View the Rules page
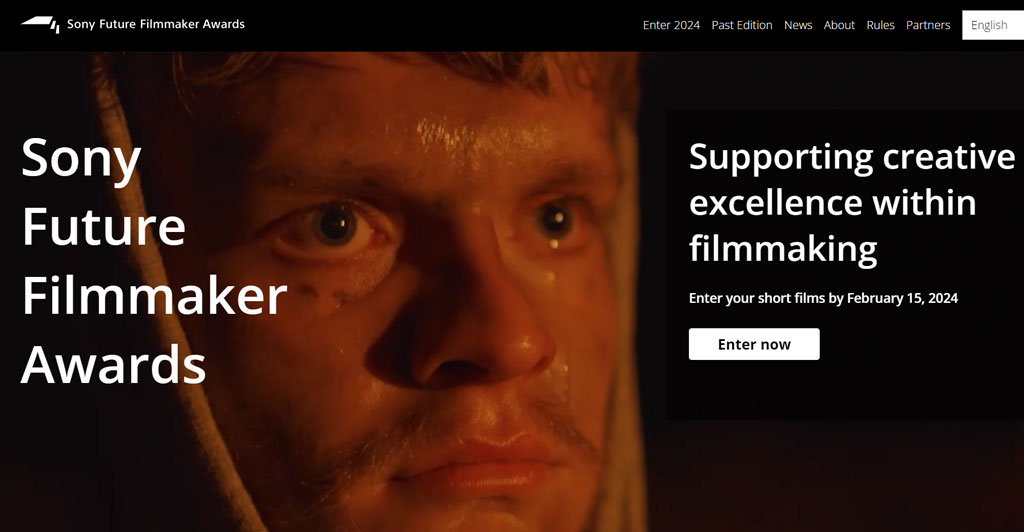Screen dimensions: 1024x532 880,25
